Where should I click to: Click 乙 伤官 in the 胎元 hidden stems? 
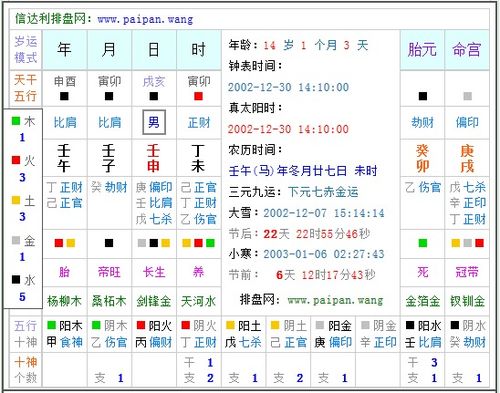tap(423, 187)
